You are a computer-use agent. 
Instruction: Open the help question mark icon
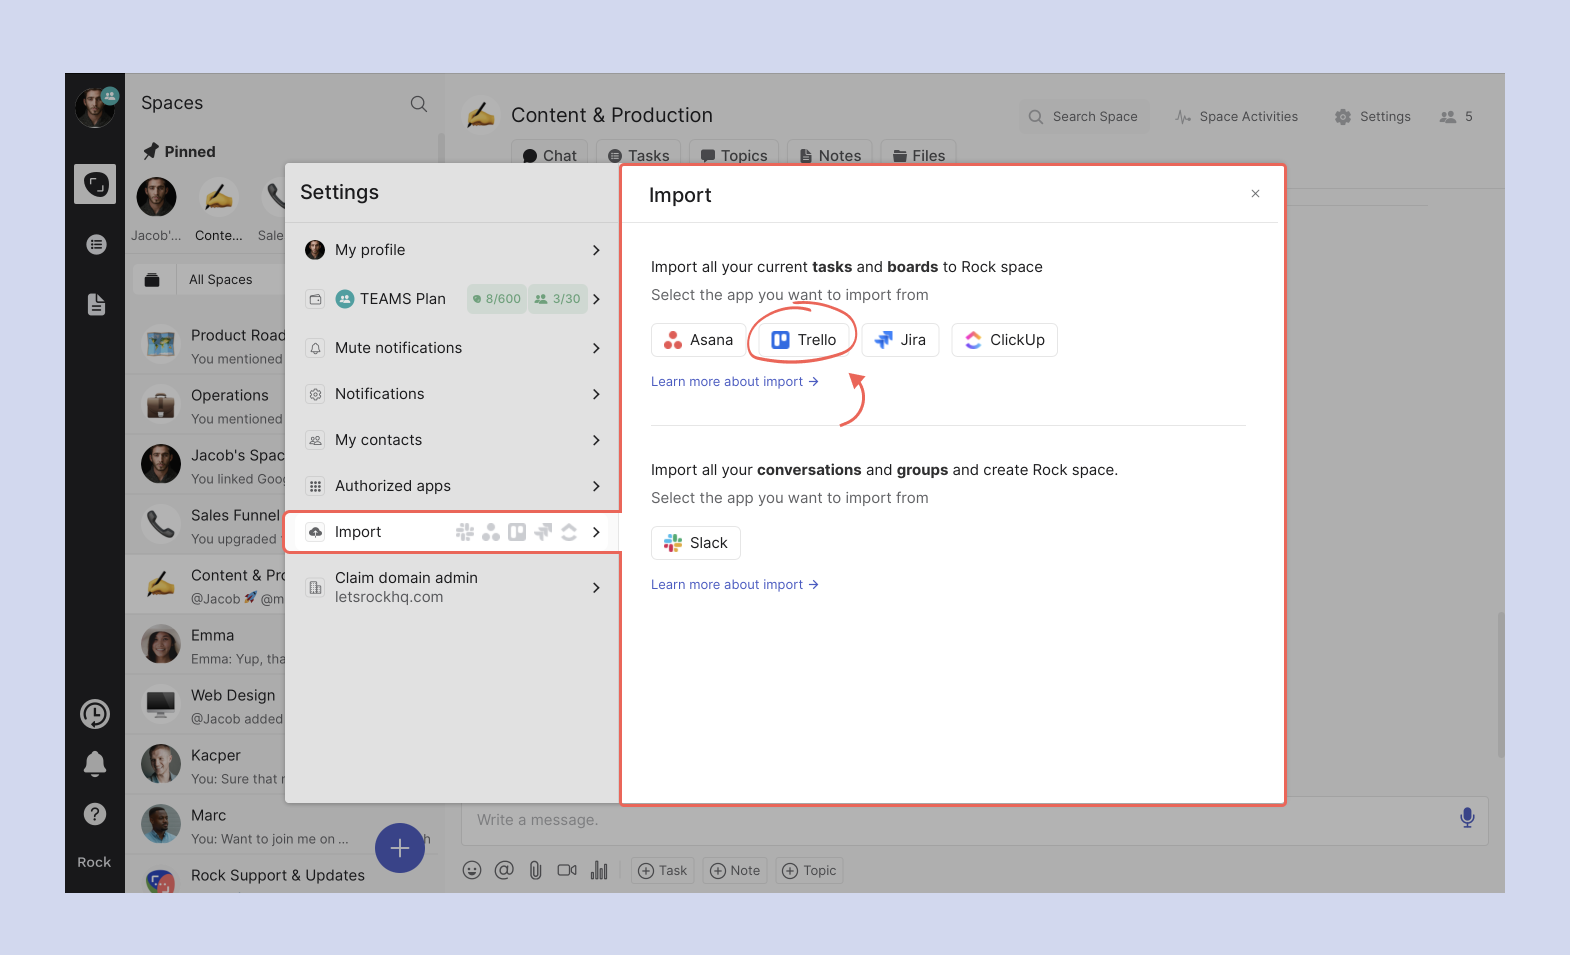95,814
